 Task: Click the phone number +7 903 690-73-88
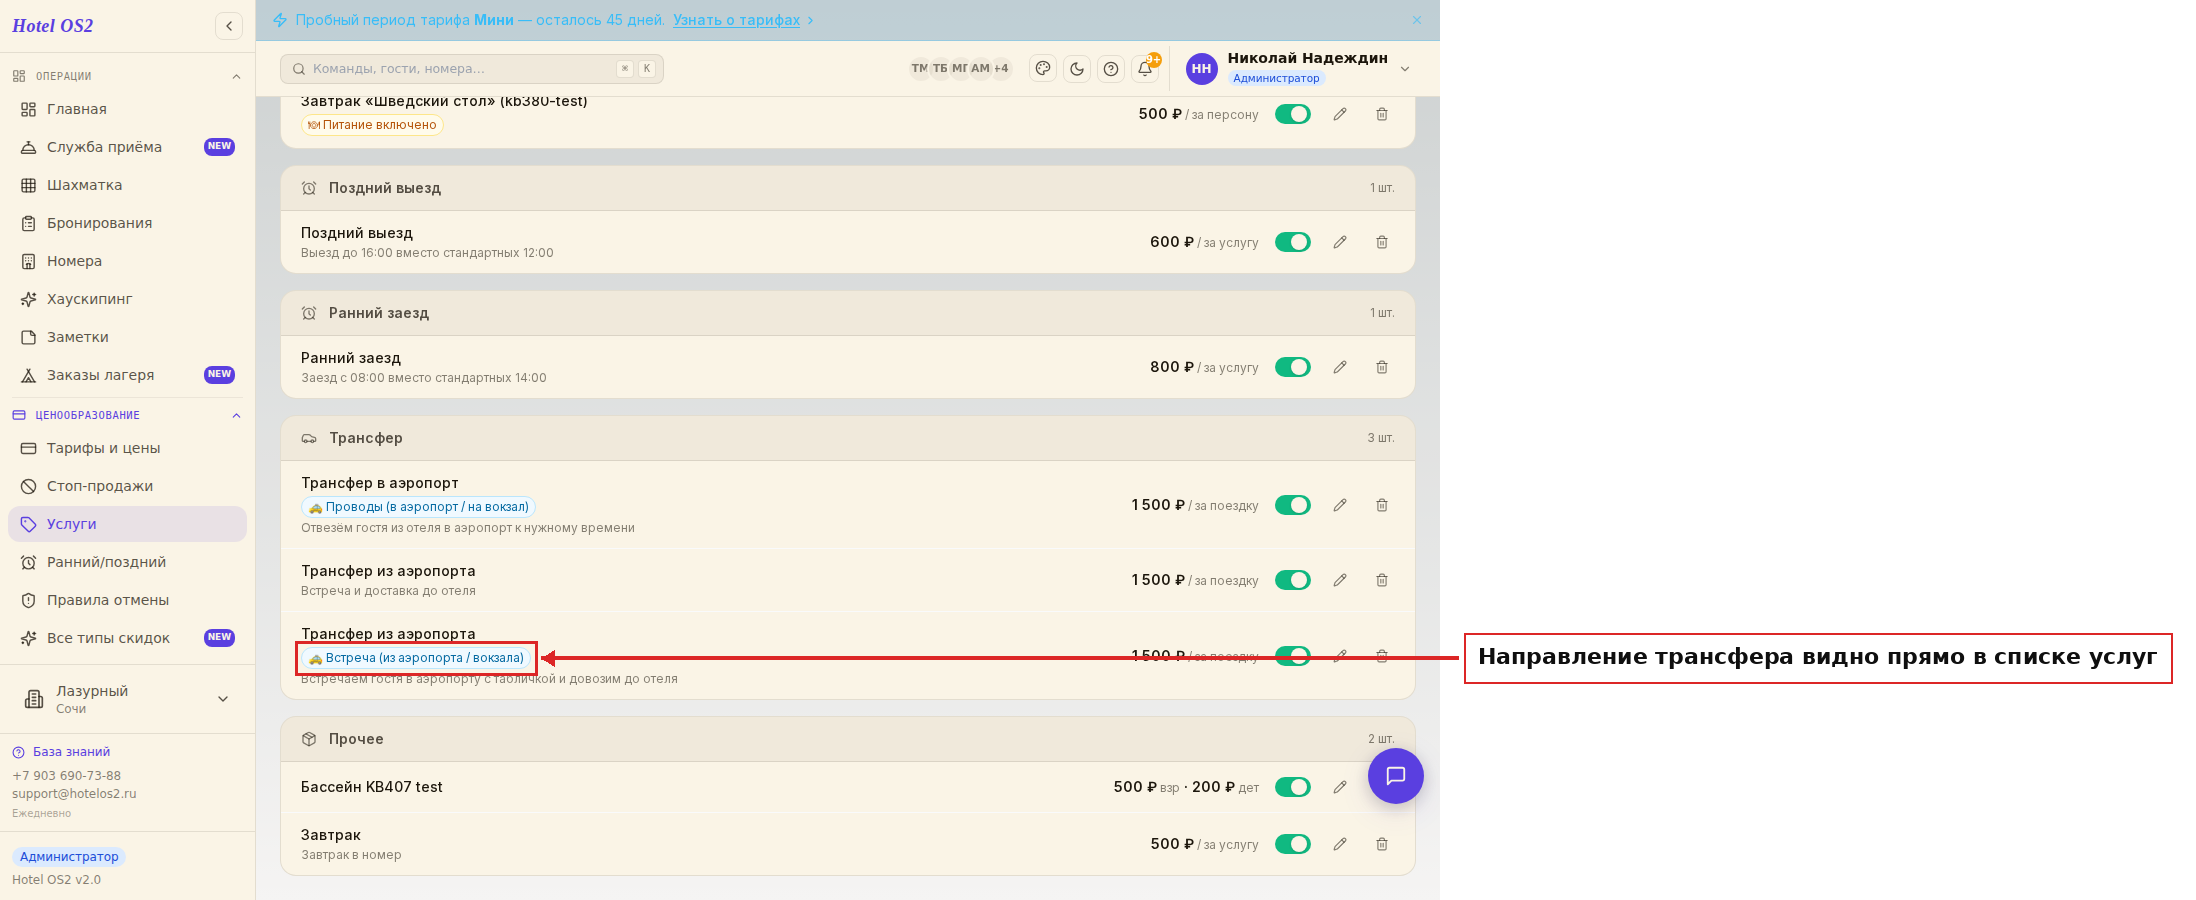pos(66,776)
